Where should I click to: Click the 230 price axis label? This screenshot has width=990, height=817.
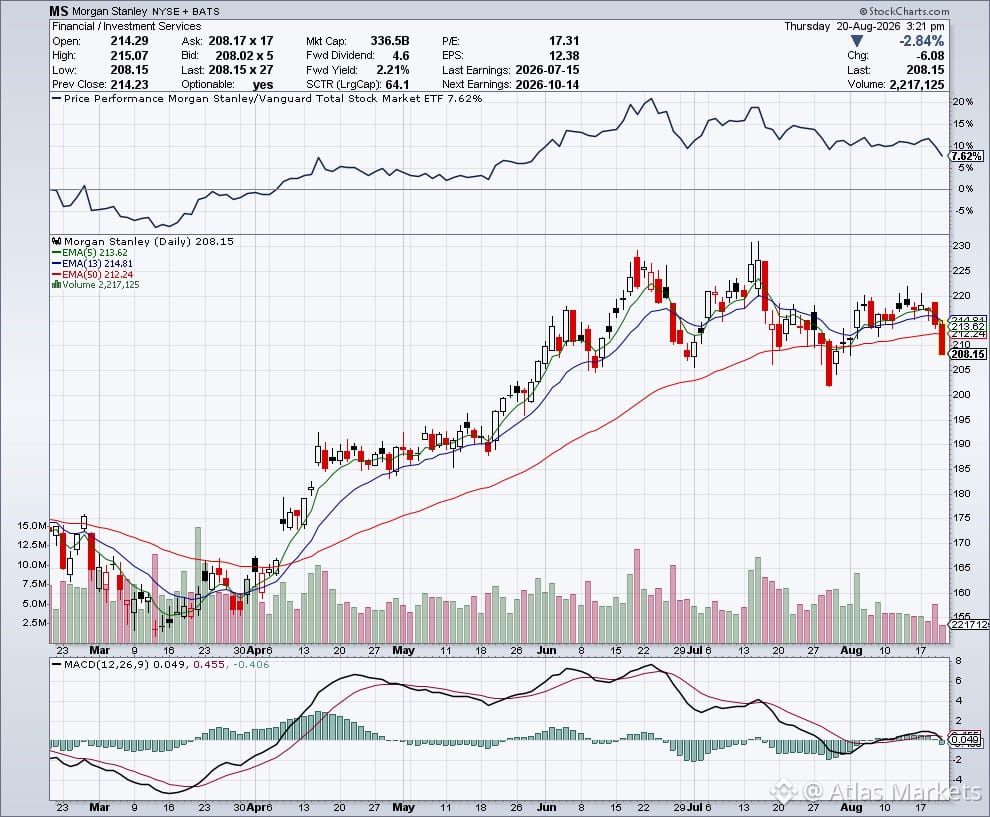[x=962, y=246]
